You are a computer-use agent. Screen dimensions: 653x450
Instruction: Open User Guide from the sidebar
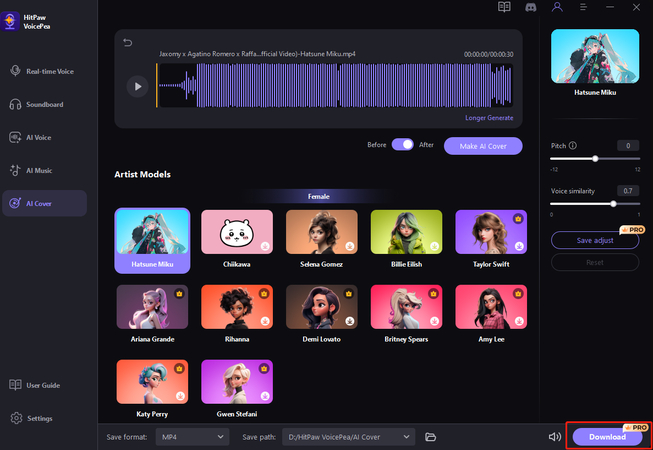(x=45, y=385)
